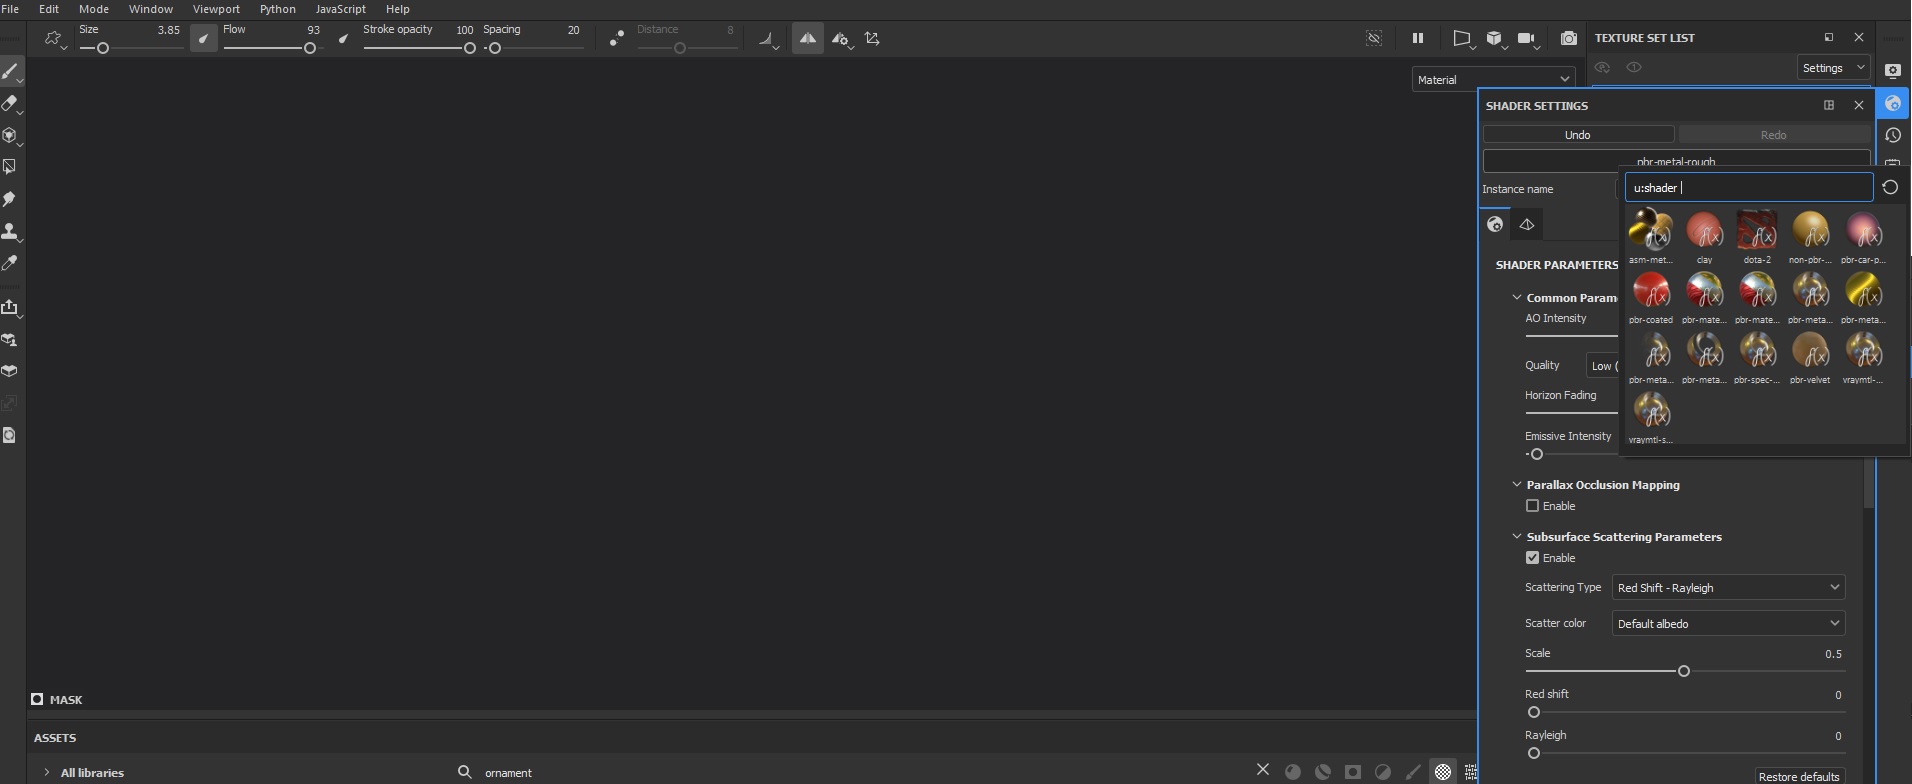Click the u:shader search field
This screenshot has height=784, width=1912.
(x=1748, y=187)
